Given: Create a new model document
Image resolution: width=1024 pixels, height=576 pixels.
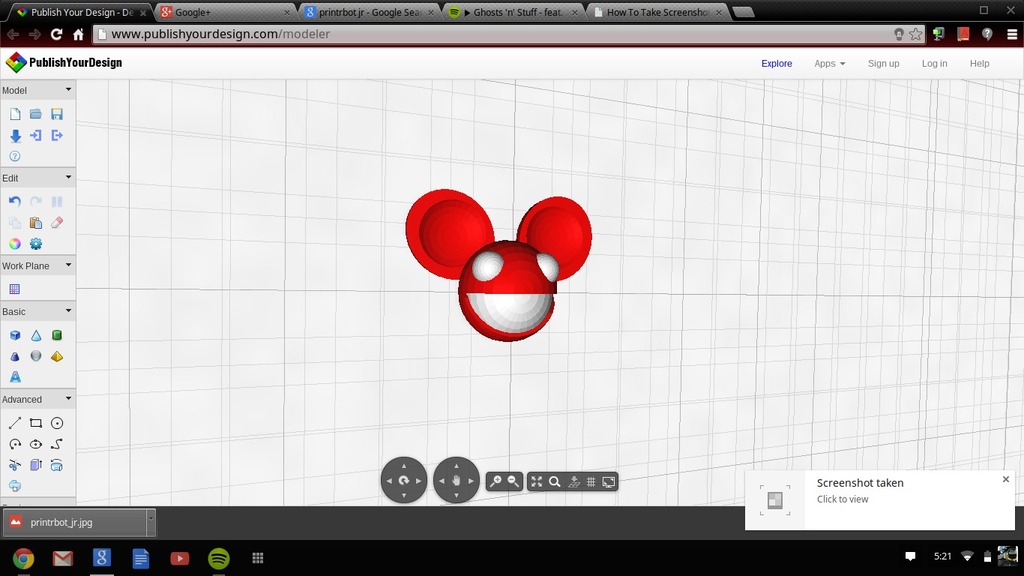Looking at the screenshot, I should click(15, 114).
